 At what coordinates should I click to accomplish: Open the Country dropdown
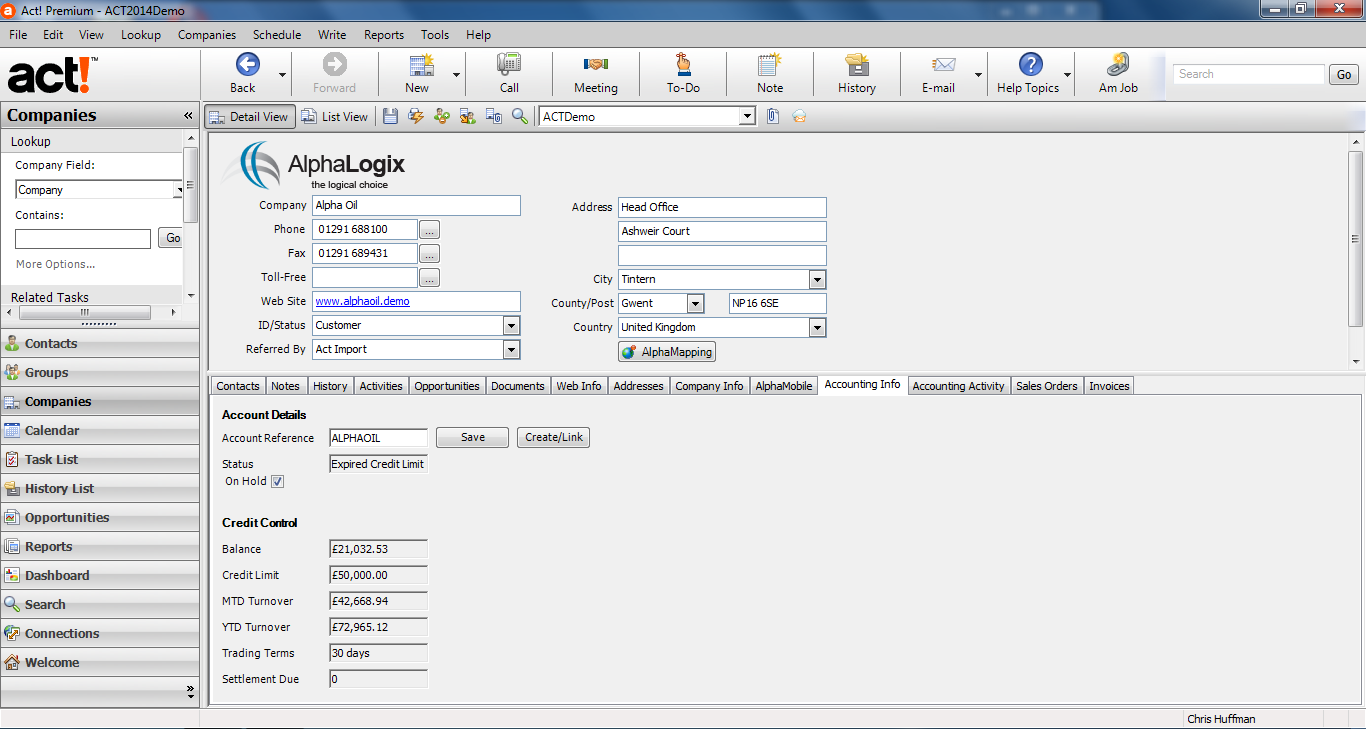[817, 327]
